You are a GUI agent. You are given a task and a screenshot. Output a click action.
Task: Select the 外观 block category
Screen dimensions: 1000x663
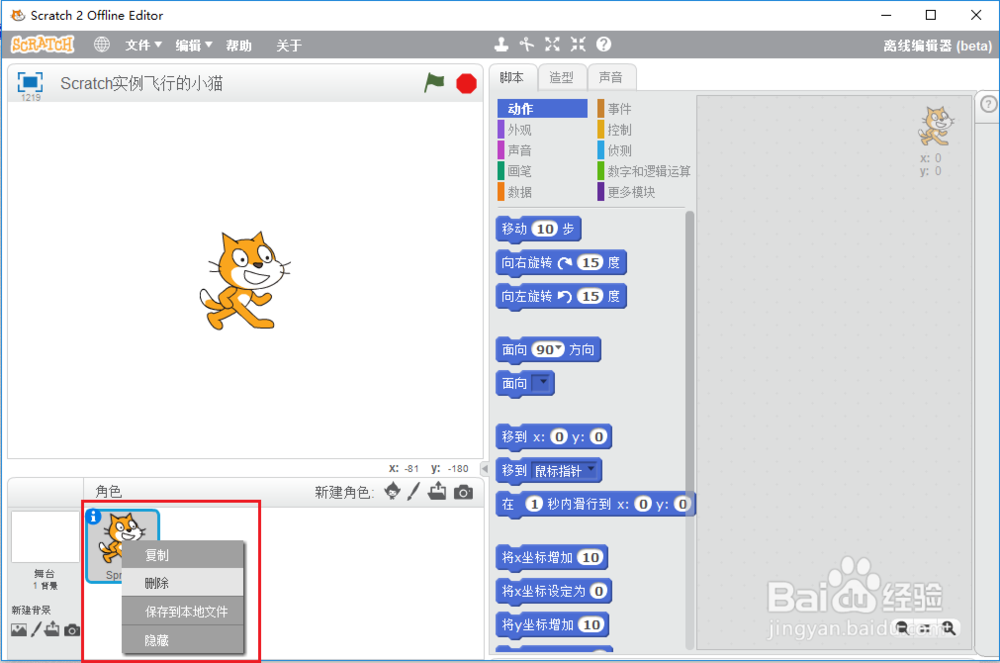(542, 129)
